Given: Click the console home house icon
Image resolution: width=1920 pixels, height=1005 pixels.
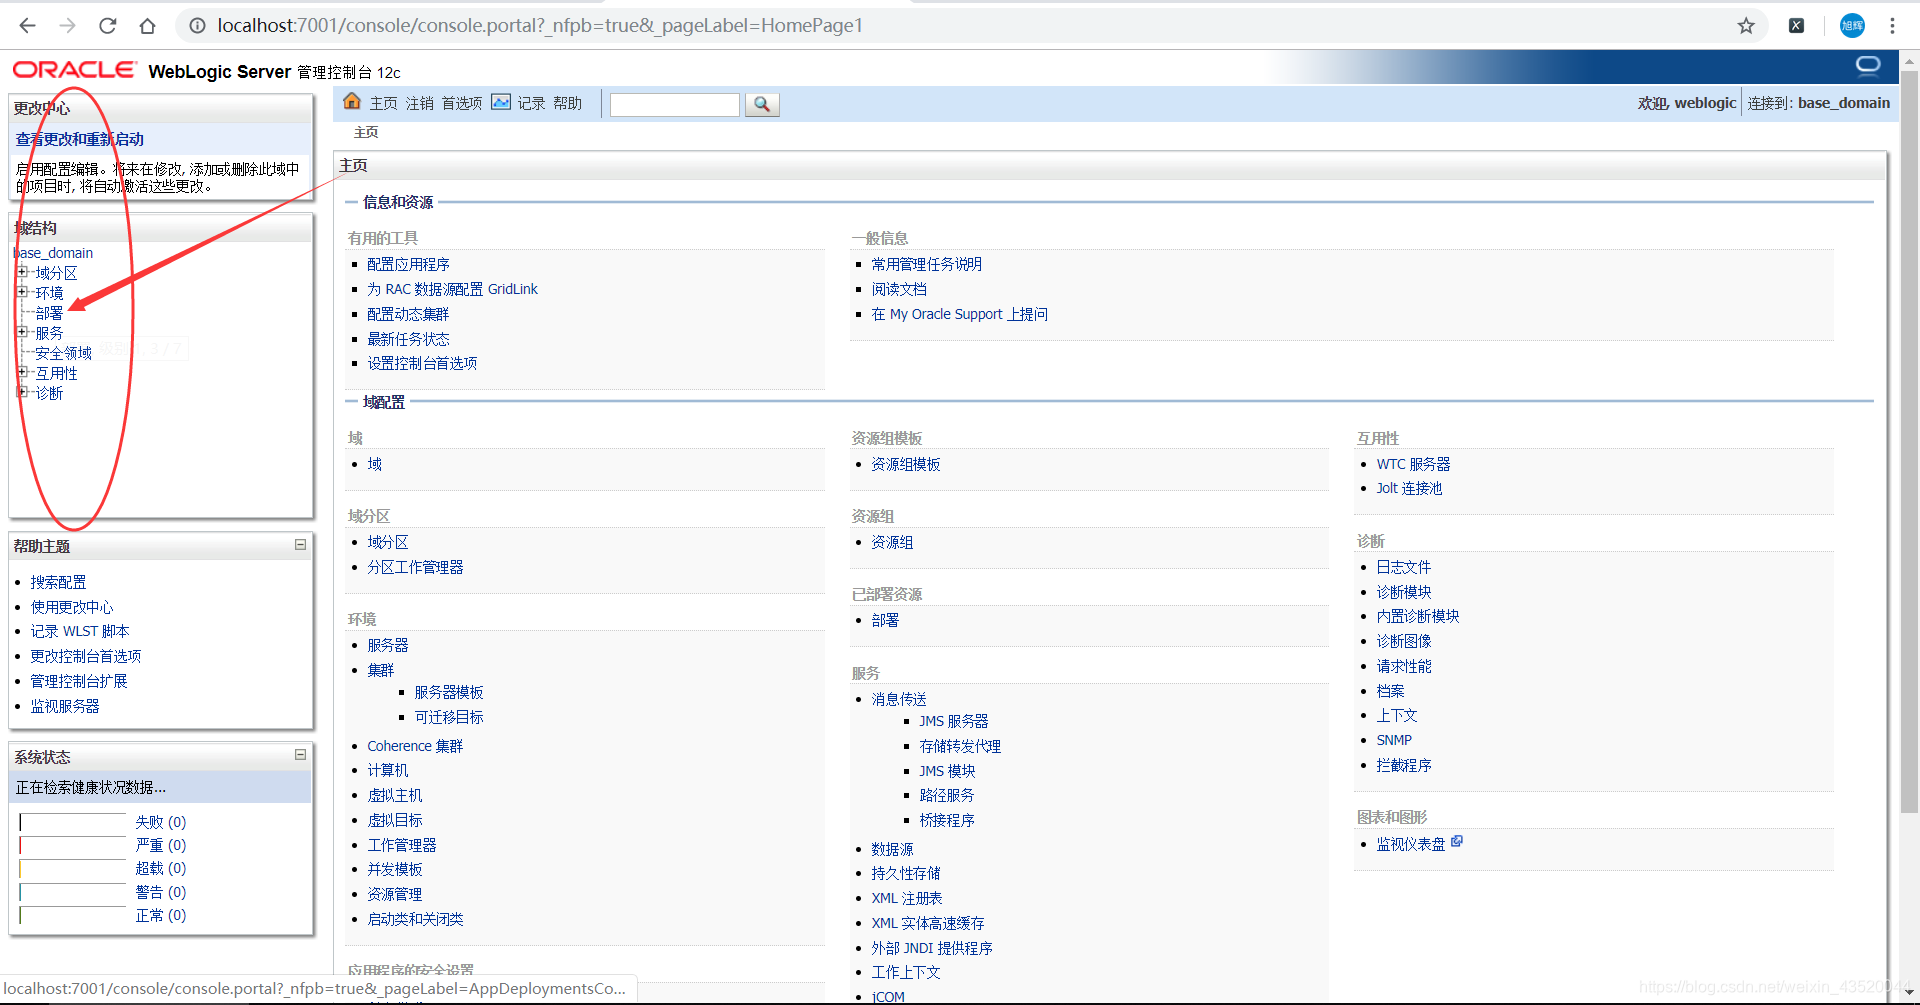Looking at the screenshot, I should tap(352, 101).
